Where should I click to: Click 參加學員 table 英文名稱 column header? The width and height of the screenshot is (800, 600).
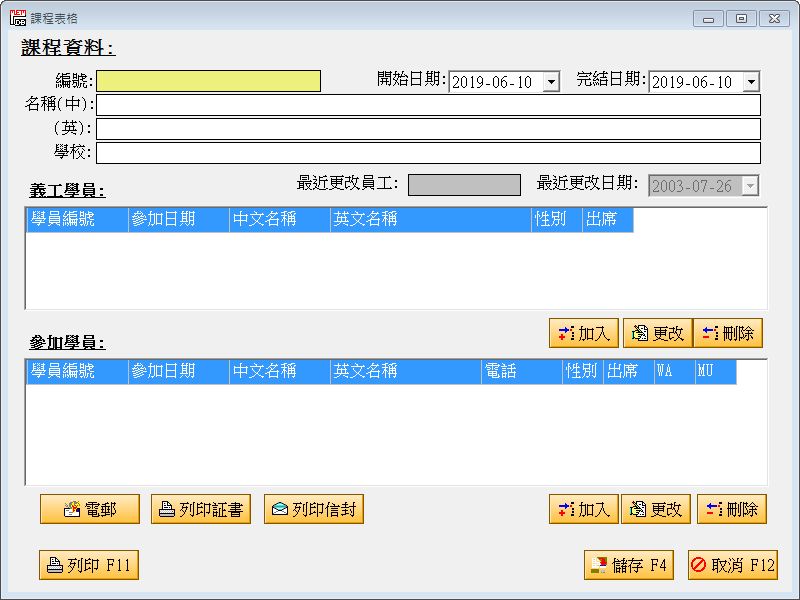click(406, 371)
